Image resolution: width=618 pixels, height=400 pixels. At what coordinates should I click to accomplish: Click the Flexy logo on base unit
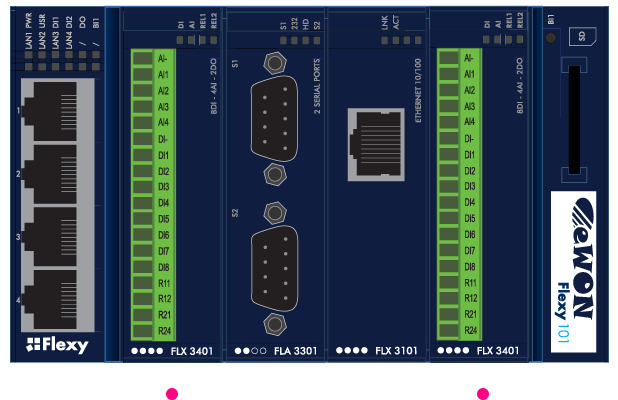click(x=57, y=345)
